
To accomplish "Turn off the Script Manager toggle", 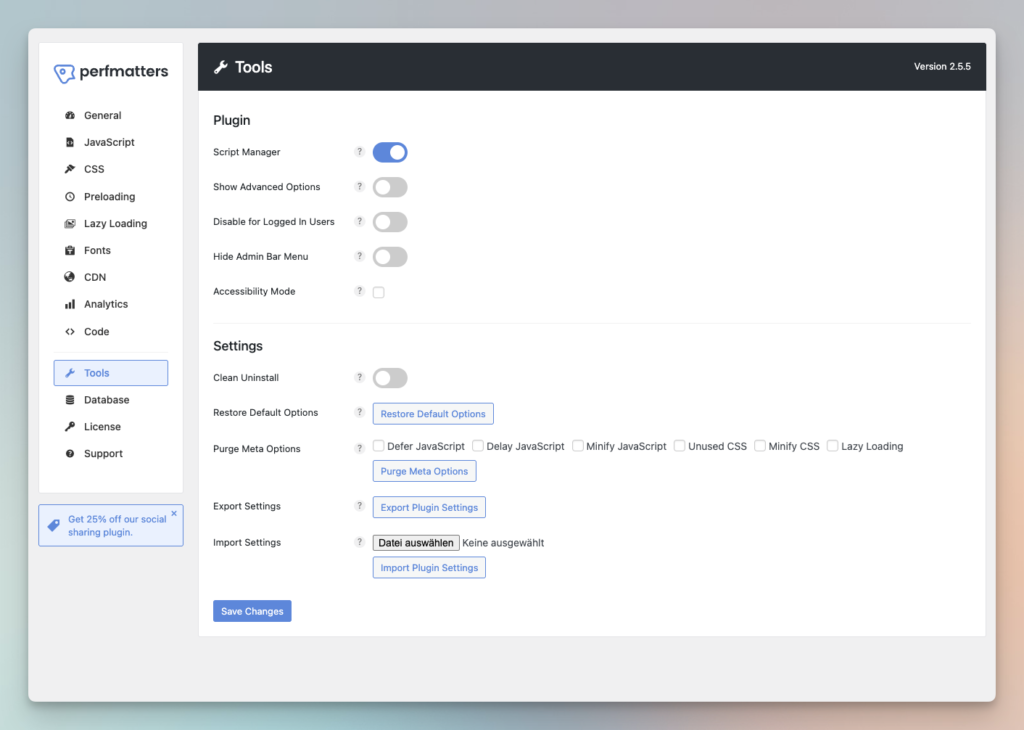I will (x=390, y=152).
